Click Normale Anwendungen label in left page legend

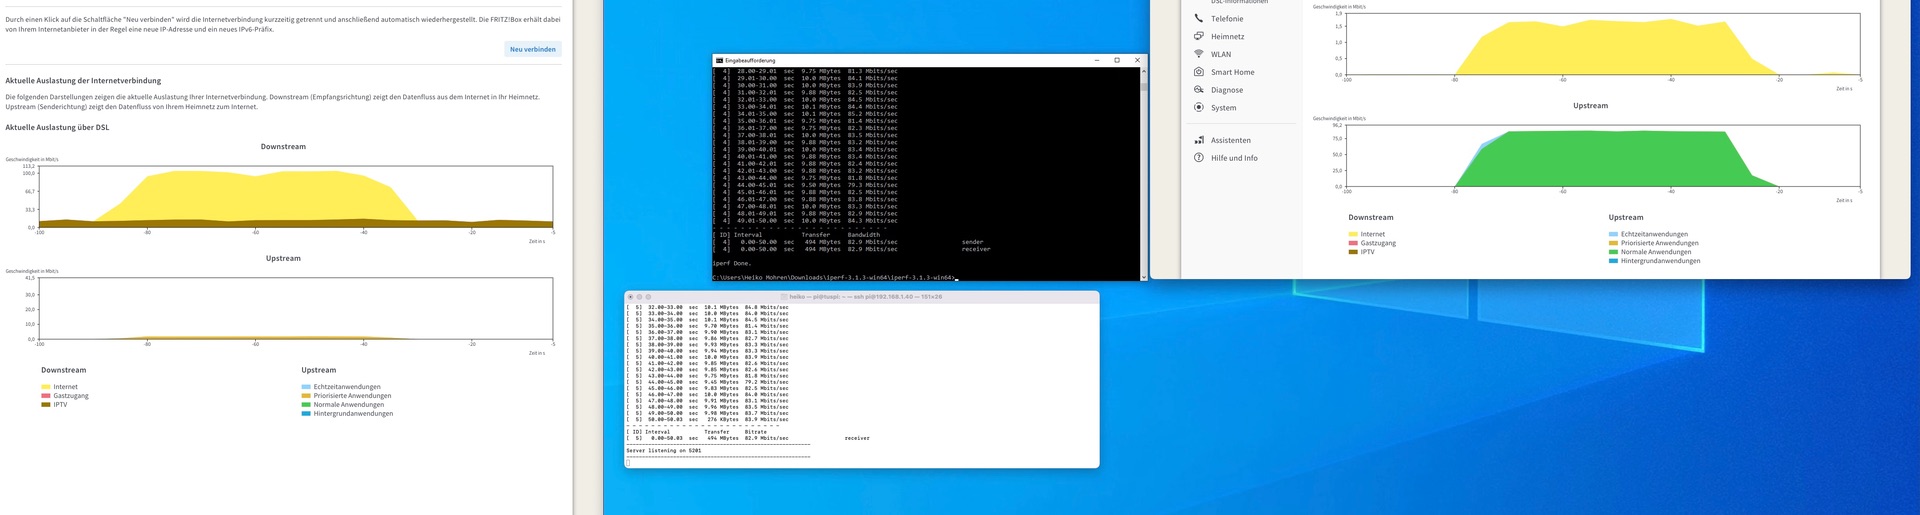(x=348, y=405)
